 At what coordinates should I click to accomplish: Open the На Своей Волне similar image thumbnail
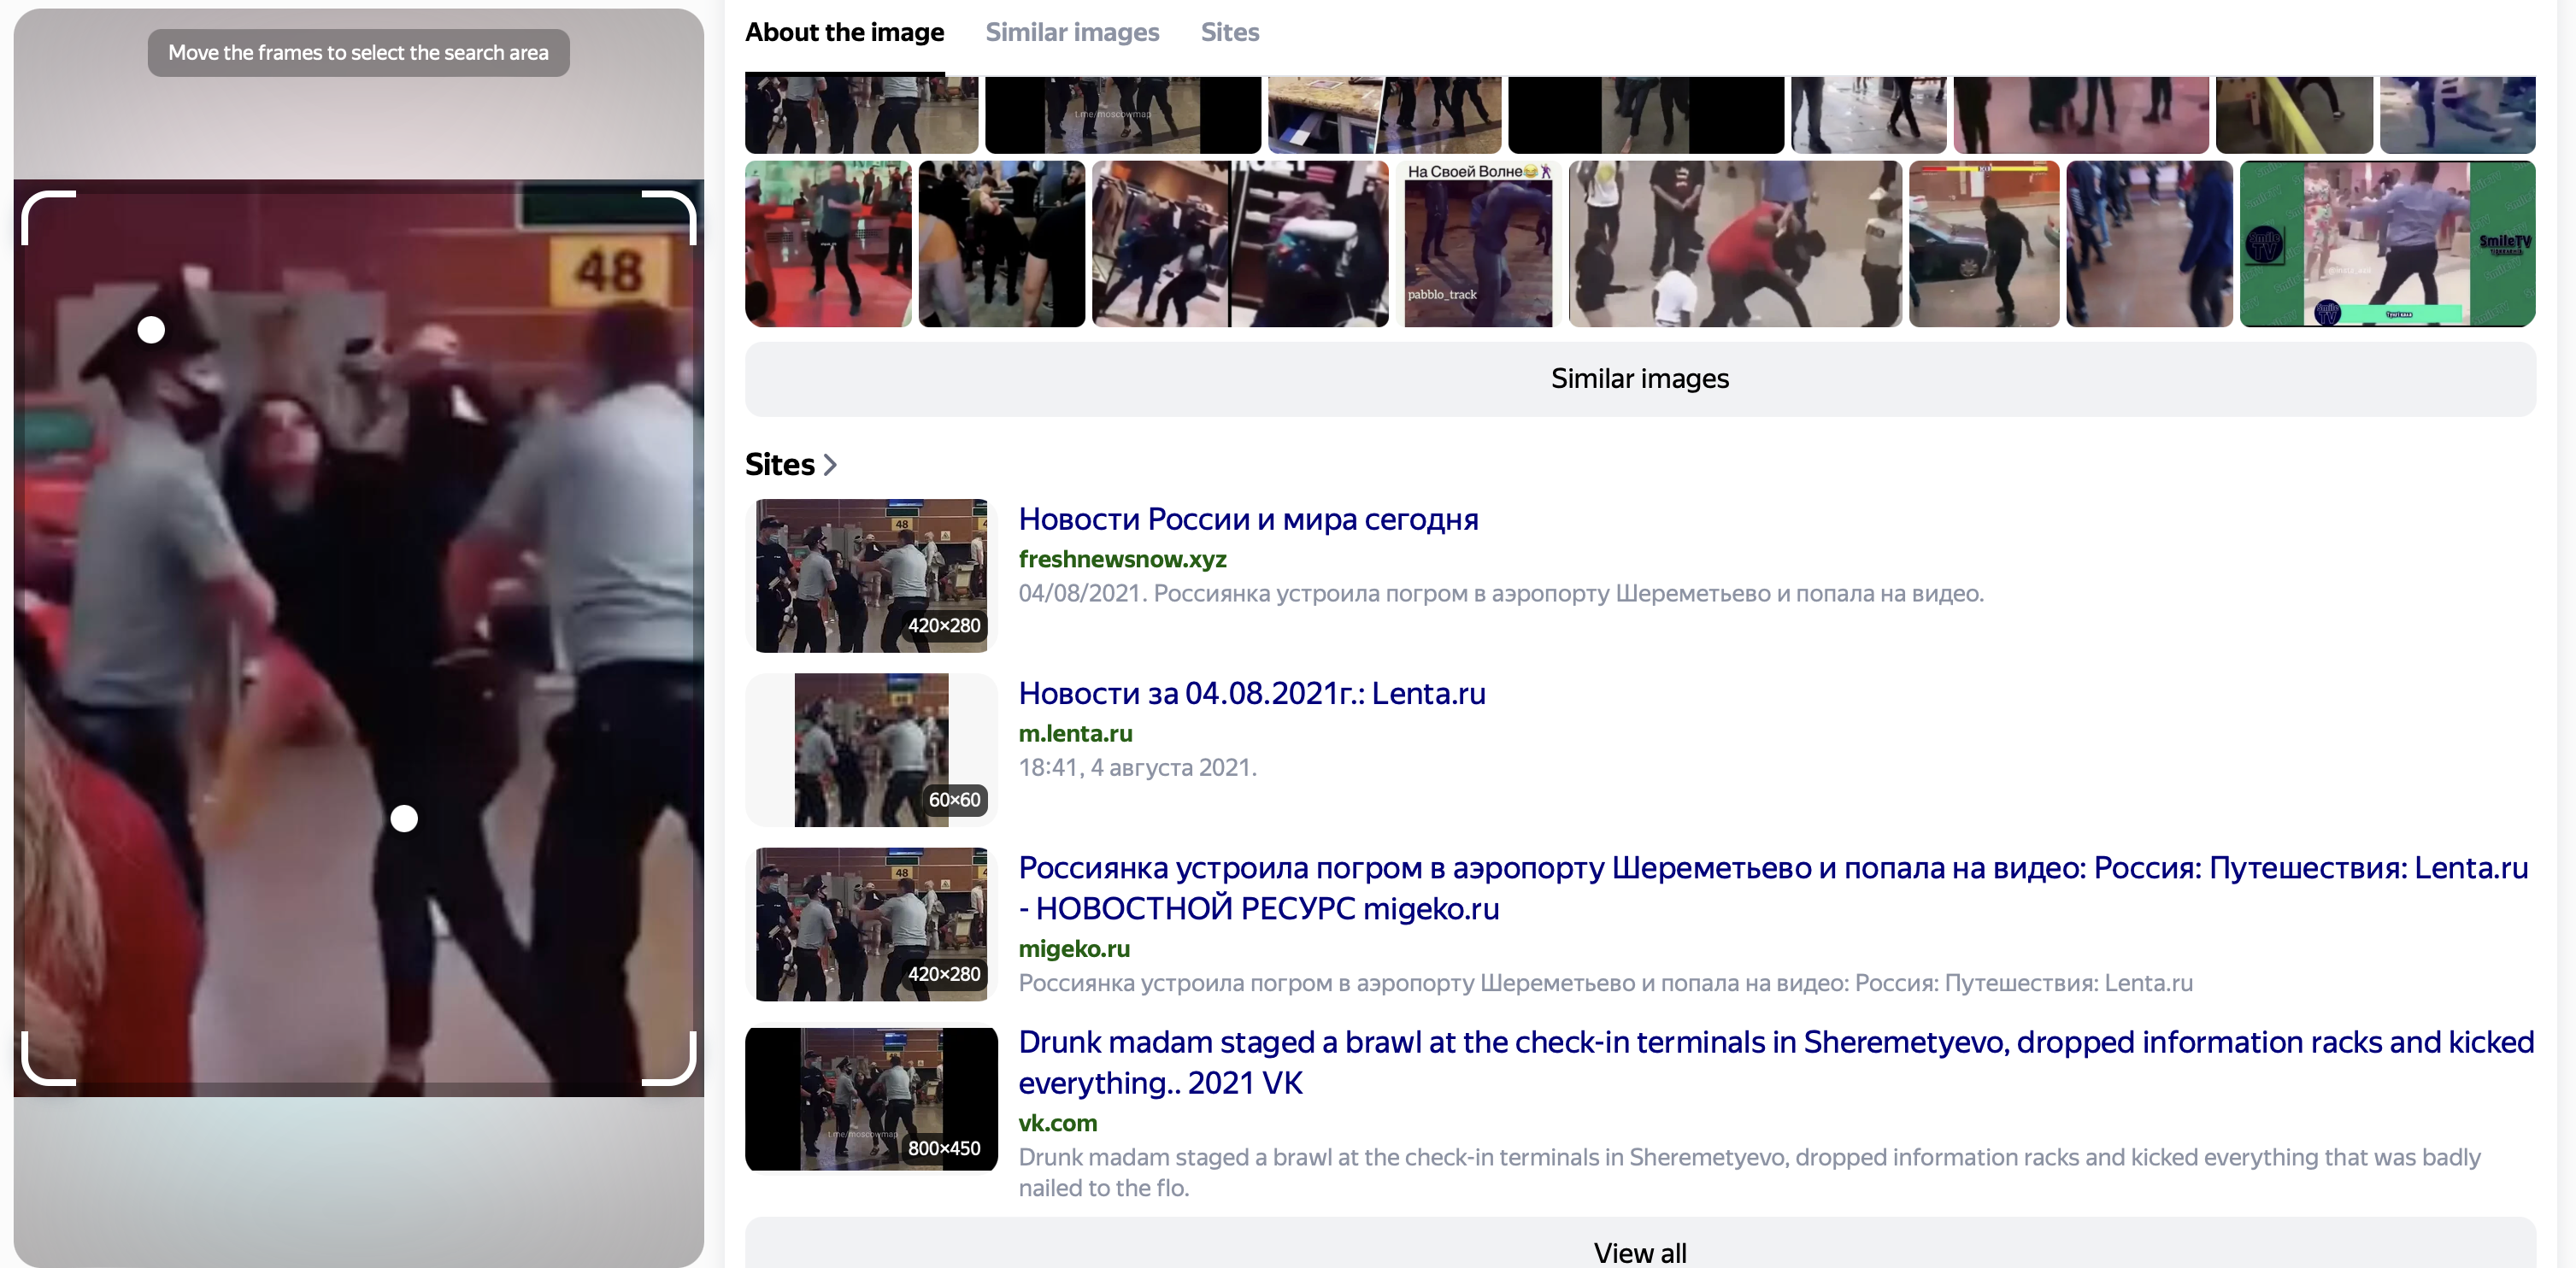(x=1478, y=244)
